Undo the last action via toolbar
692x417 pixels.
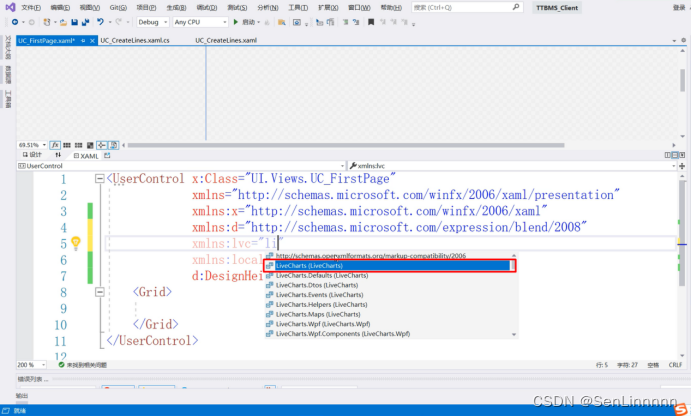click(100, 22)
